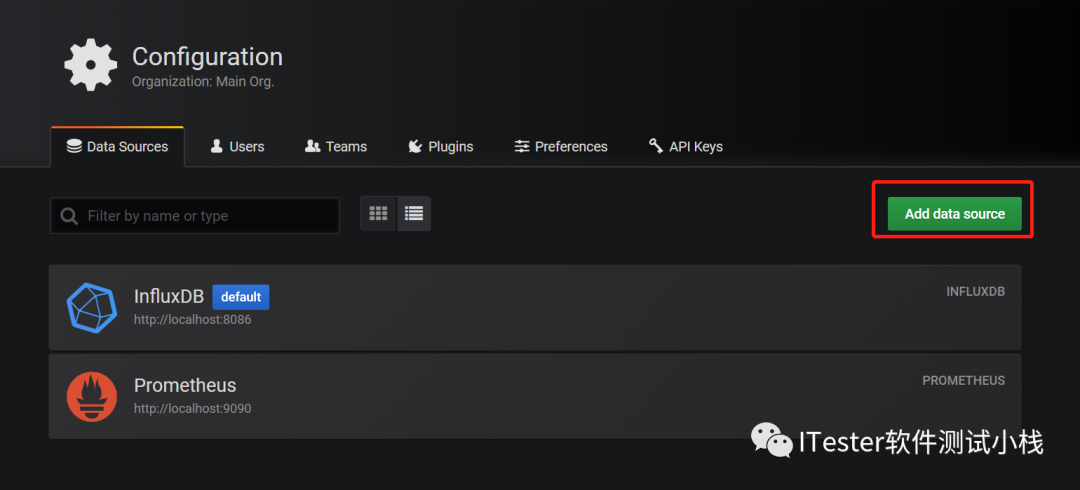Switch to the Users tab
Screen dimensions: 1080x490
tap(237, 147)
